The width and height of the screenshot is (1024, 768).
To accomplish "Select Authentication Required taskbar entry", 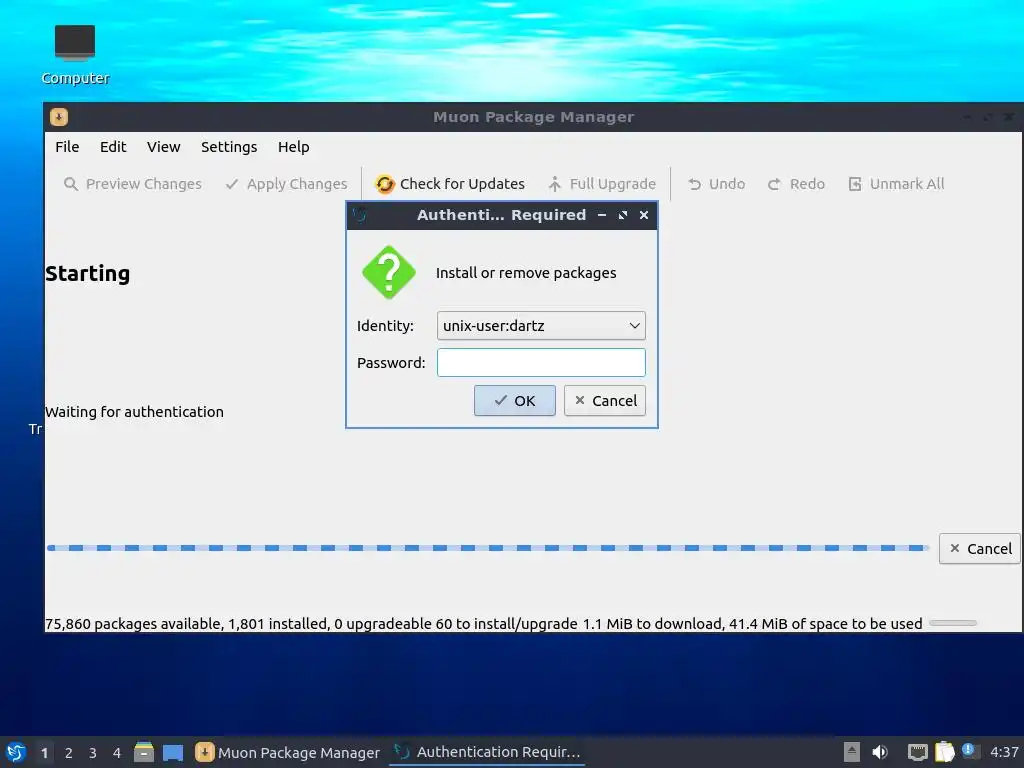I will (487, 752).
